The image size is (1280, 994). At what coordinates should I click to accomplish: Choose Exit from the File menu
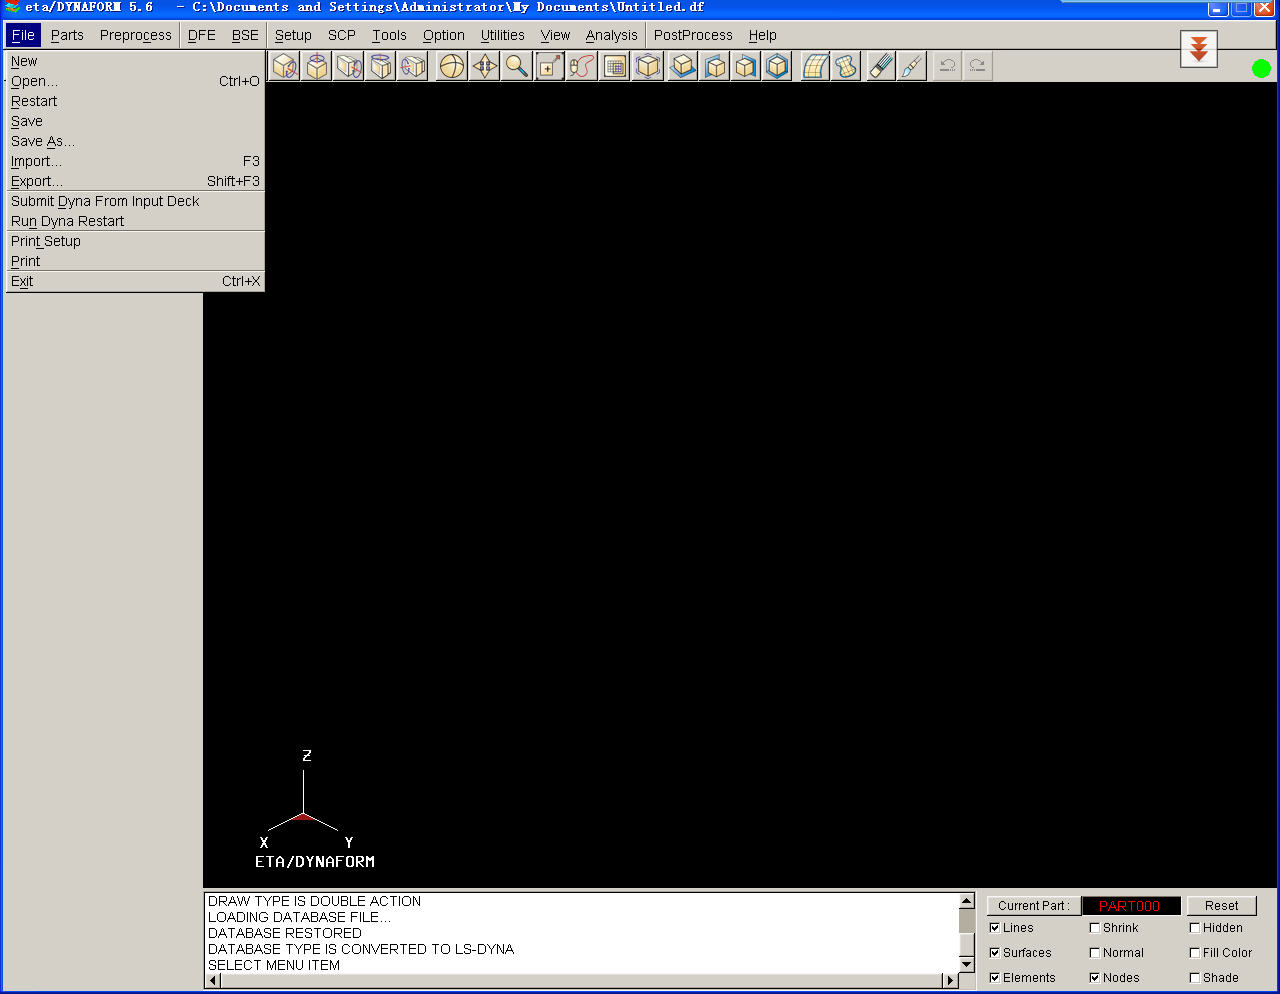[x=134, y=281]
